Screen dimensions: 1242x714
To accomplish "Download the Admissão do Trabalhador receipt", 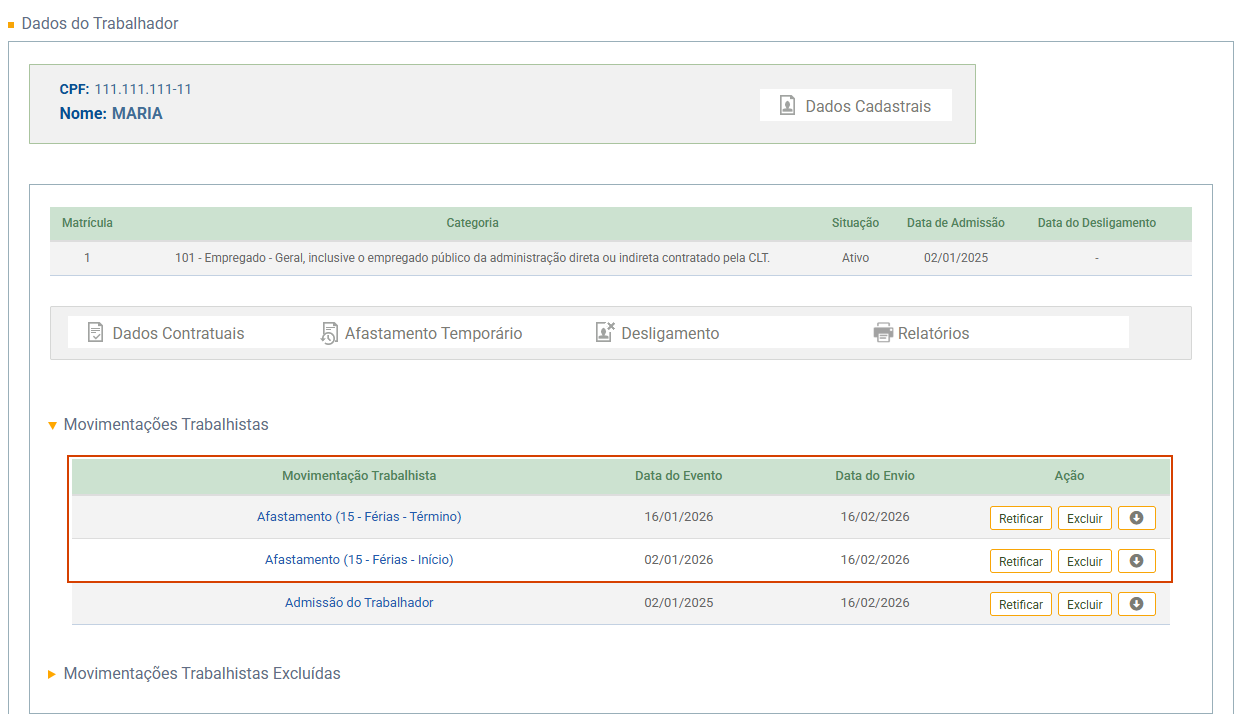I will (x=1136, y=604).
